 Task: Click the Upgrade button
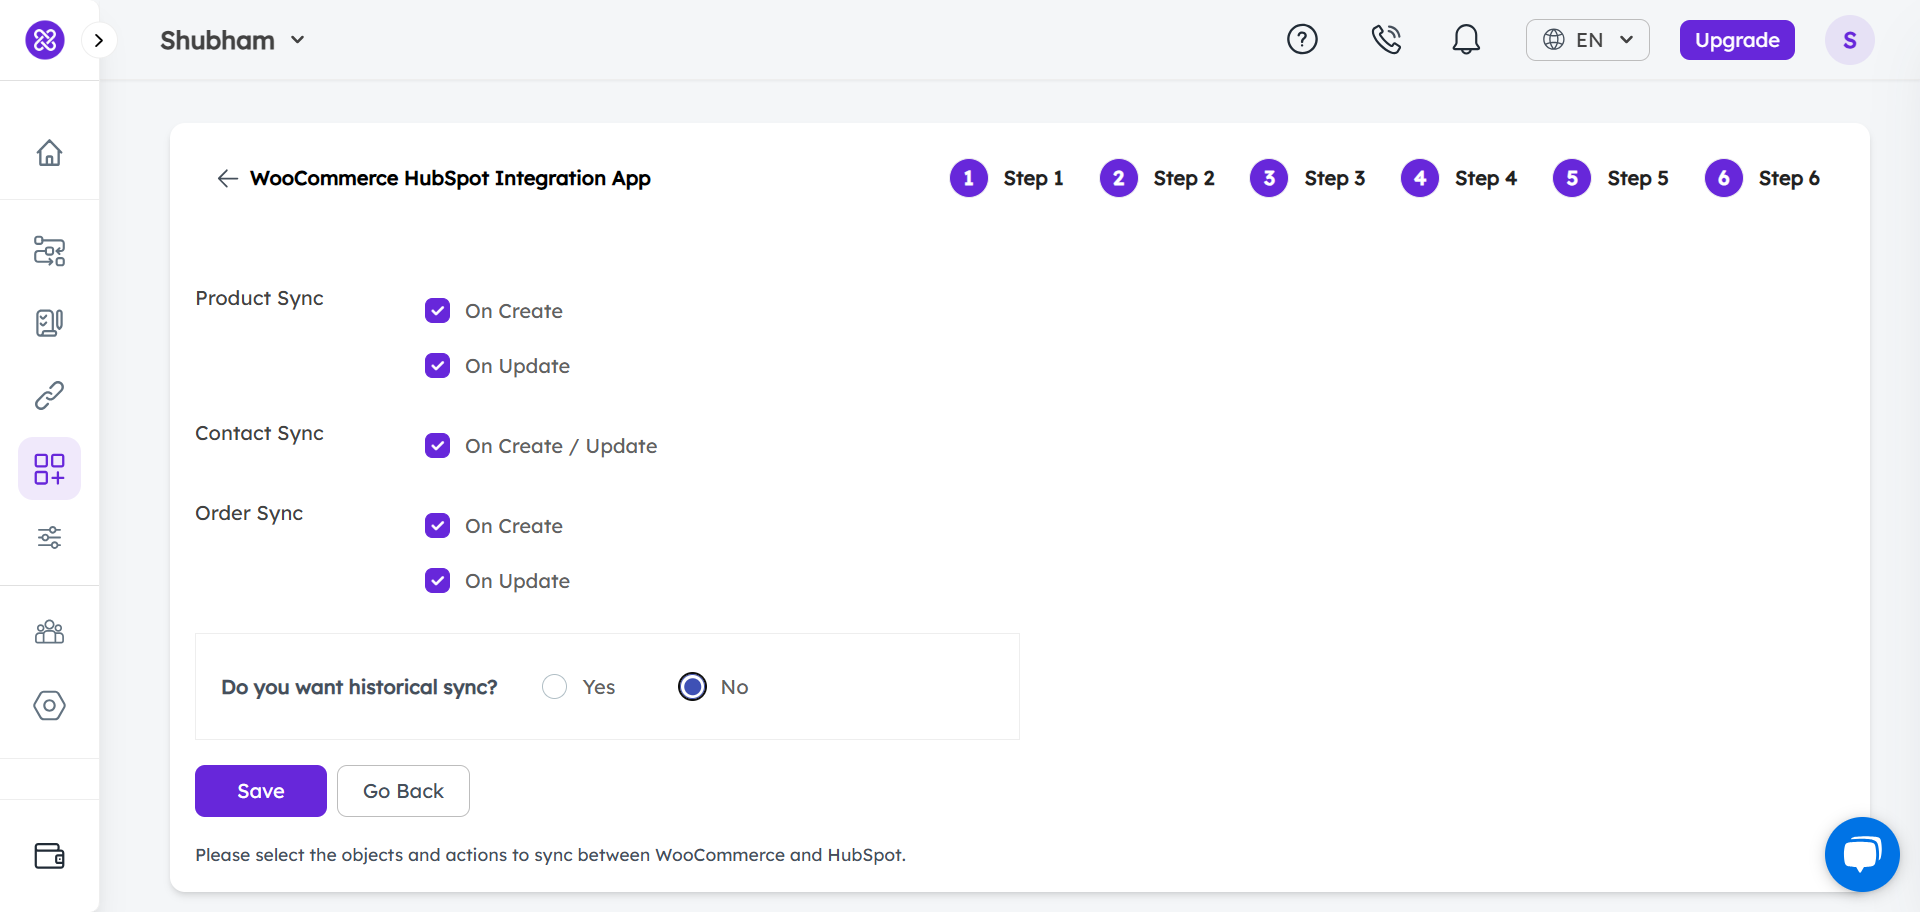point(1737,40)
